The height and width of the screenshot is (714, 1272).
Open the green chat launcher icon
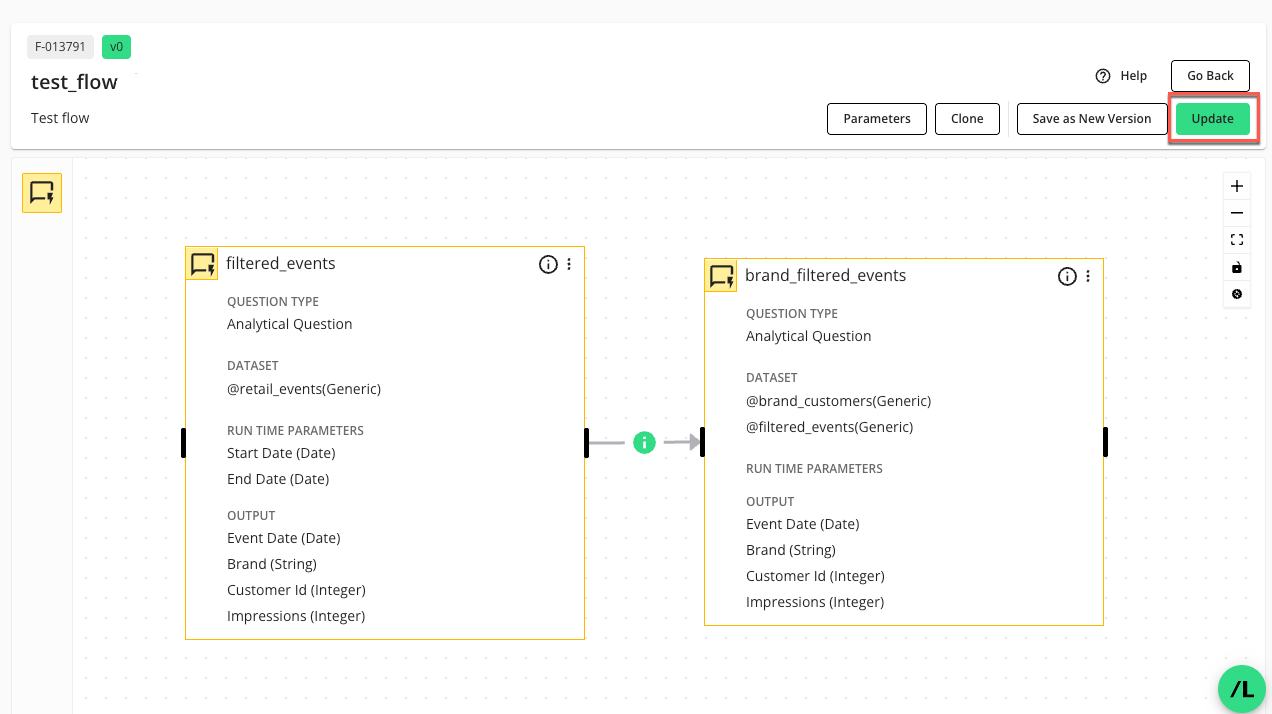pyautogui.click(x=1242, y=689)
